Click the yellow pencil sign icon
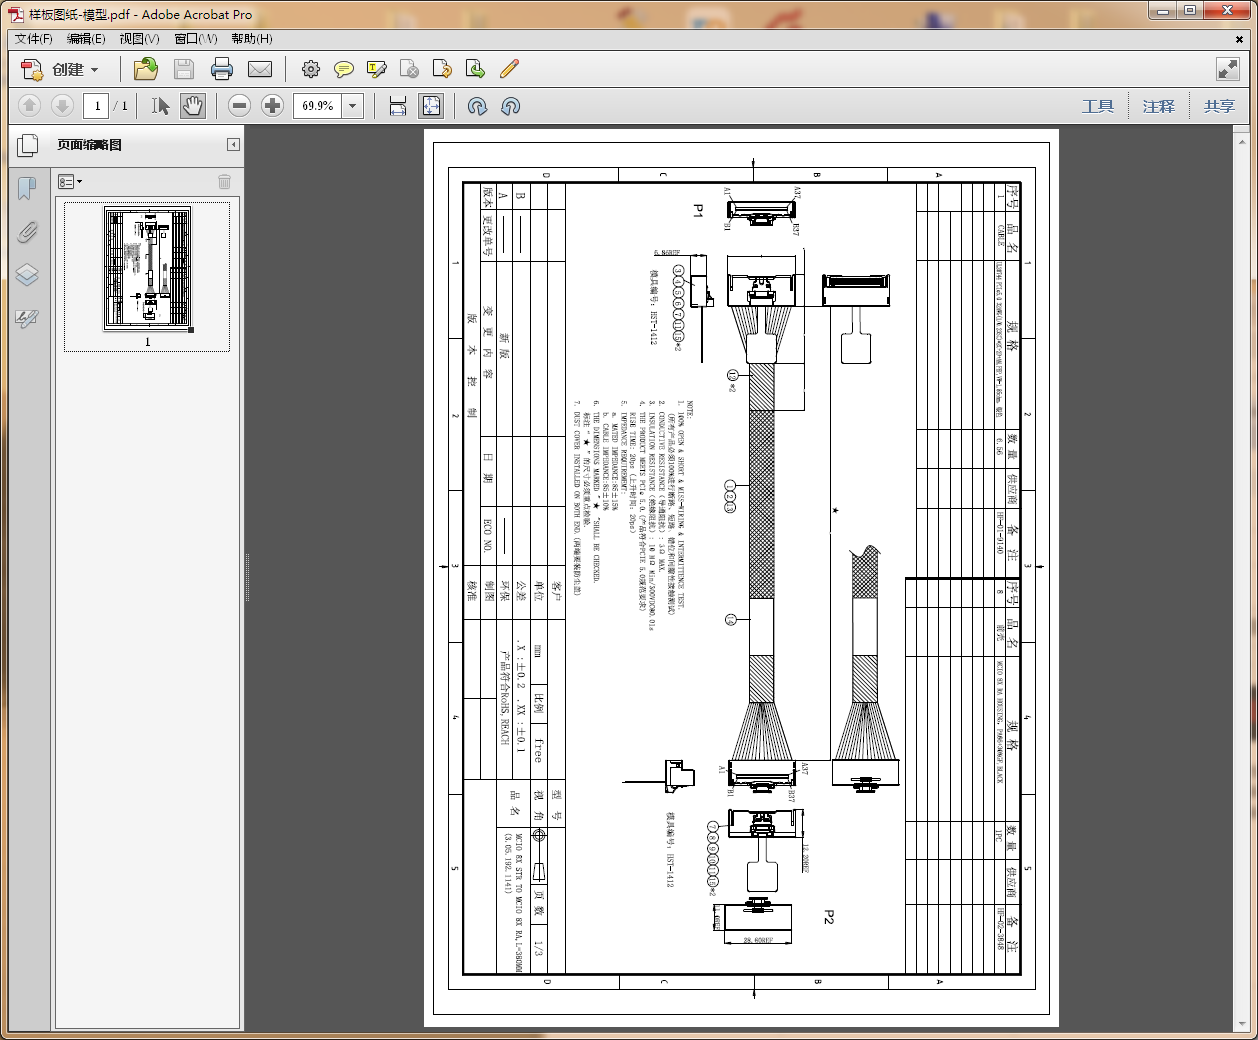Screen dimensions: 1258x1040 point(509,69)
